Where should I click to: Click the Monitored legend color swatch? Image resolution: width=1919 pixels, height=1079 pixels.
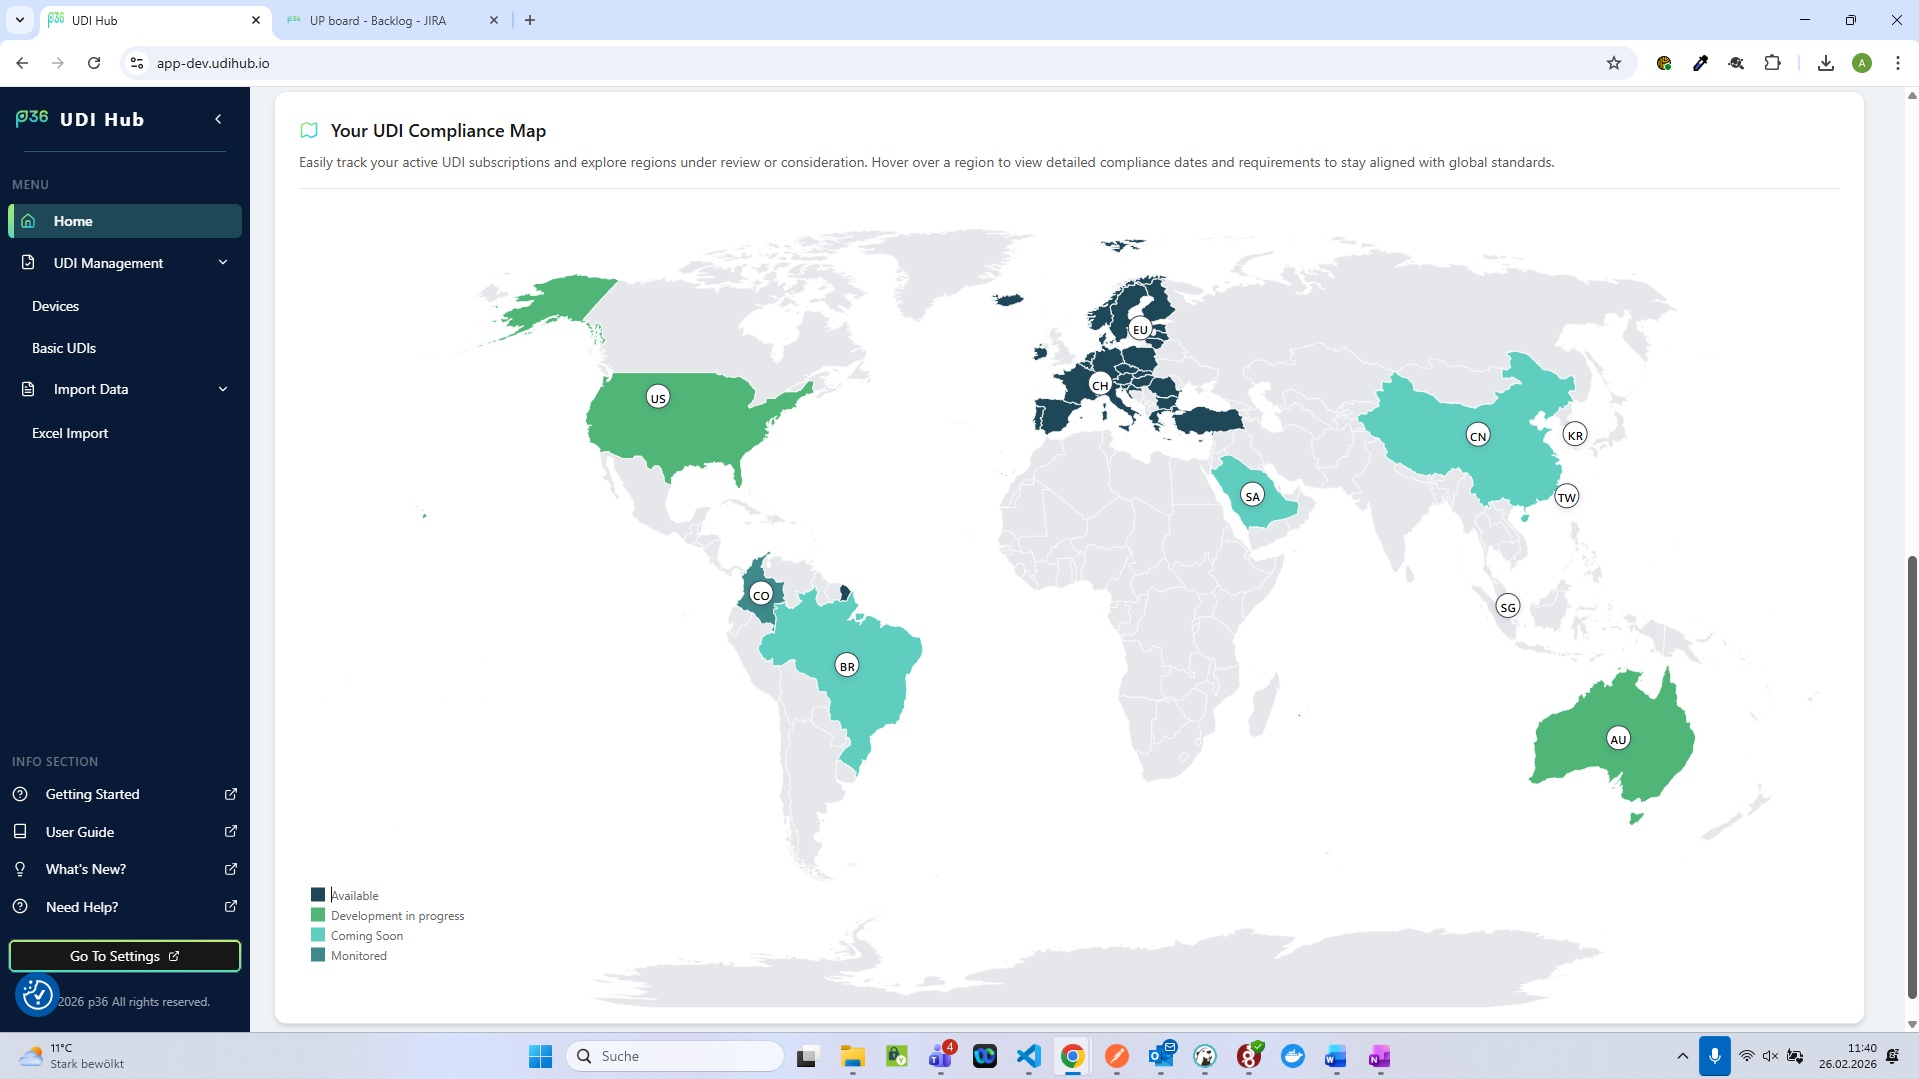[x=318, y=955]
